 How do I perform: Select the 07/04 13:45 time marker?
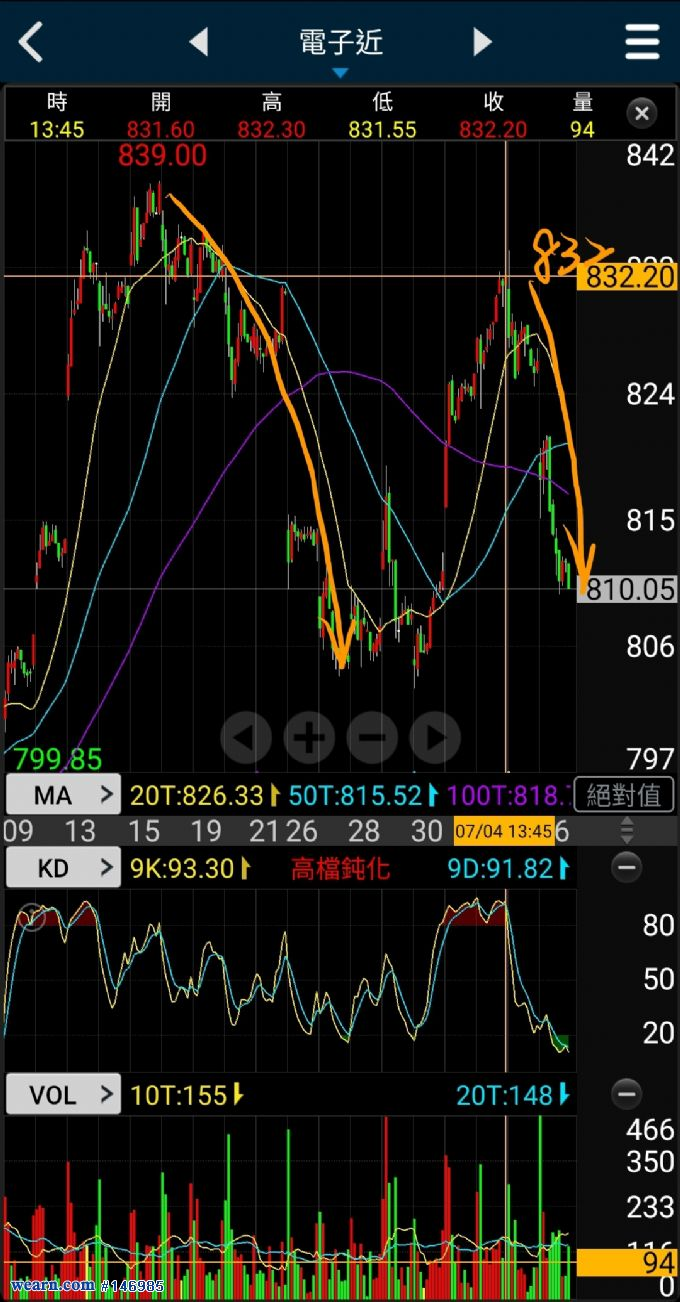pyautogui.click(x=504, y=831)
